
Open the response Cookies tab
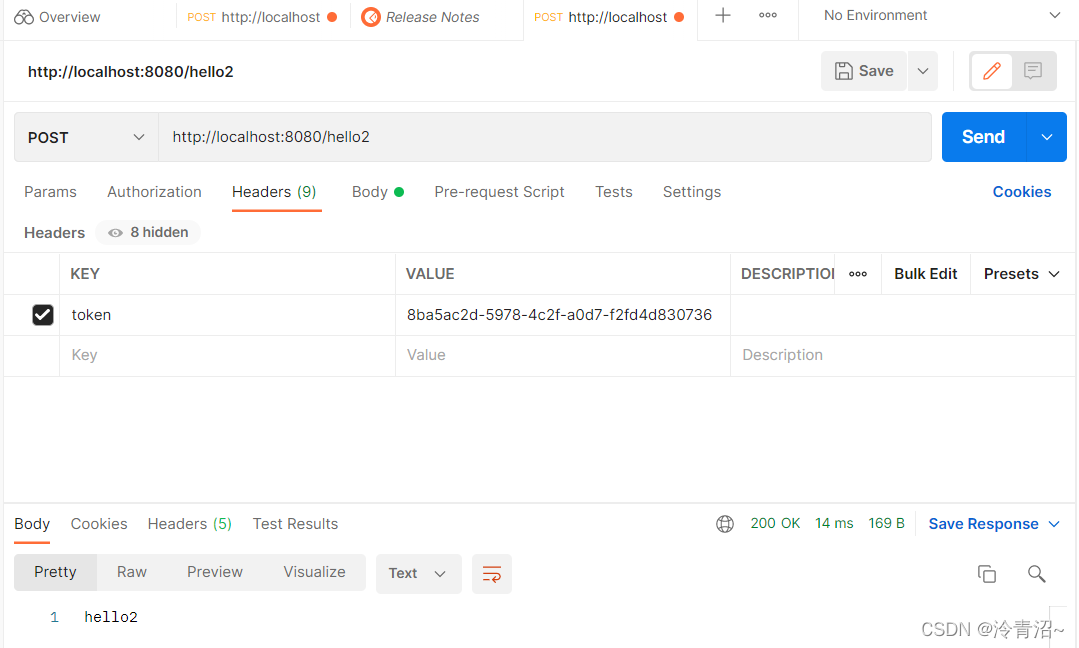click(x=99, y=524)
